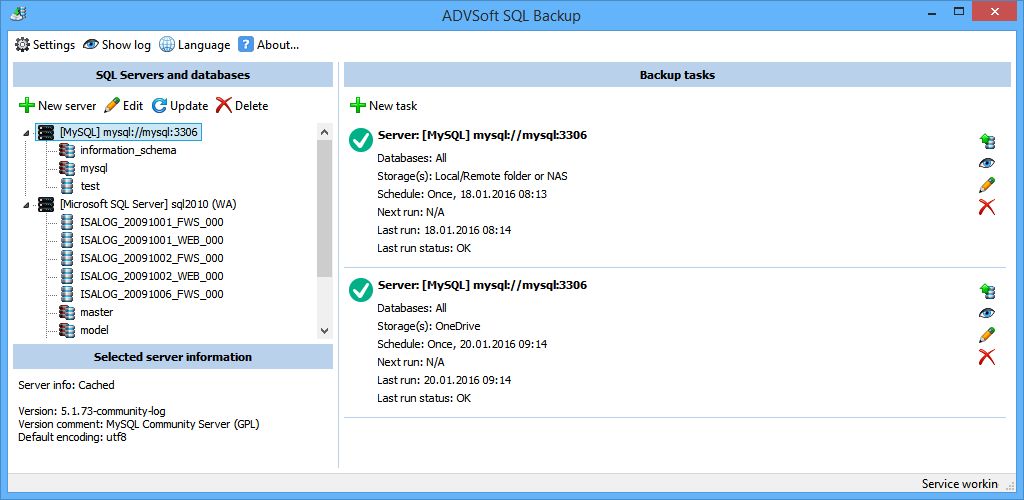This screenshot has height=500, width=1024.
Task: Click the database icon next to information_schema
Action: (x=67, y=150)
